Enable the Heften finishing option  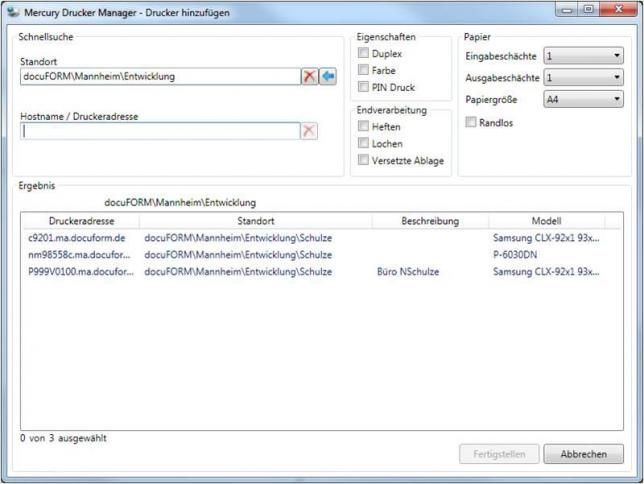[364, 127]
